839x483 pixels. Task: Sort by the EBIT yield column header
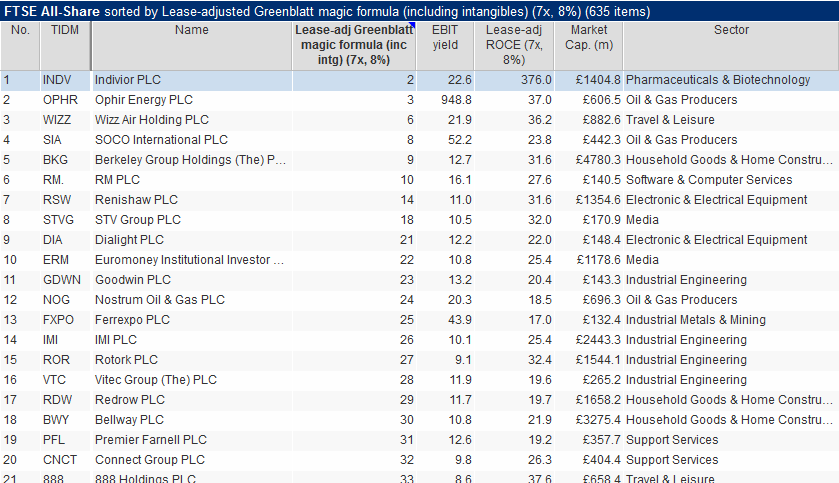tap(445, 45)
